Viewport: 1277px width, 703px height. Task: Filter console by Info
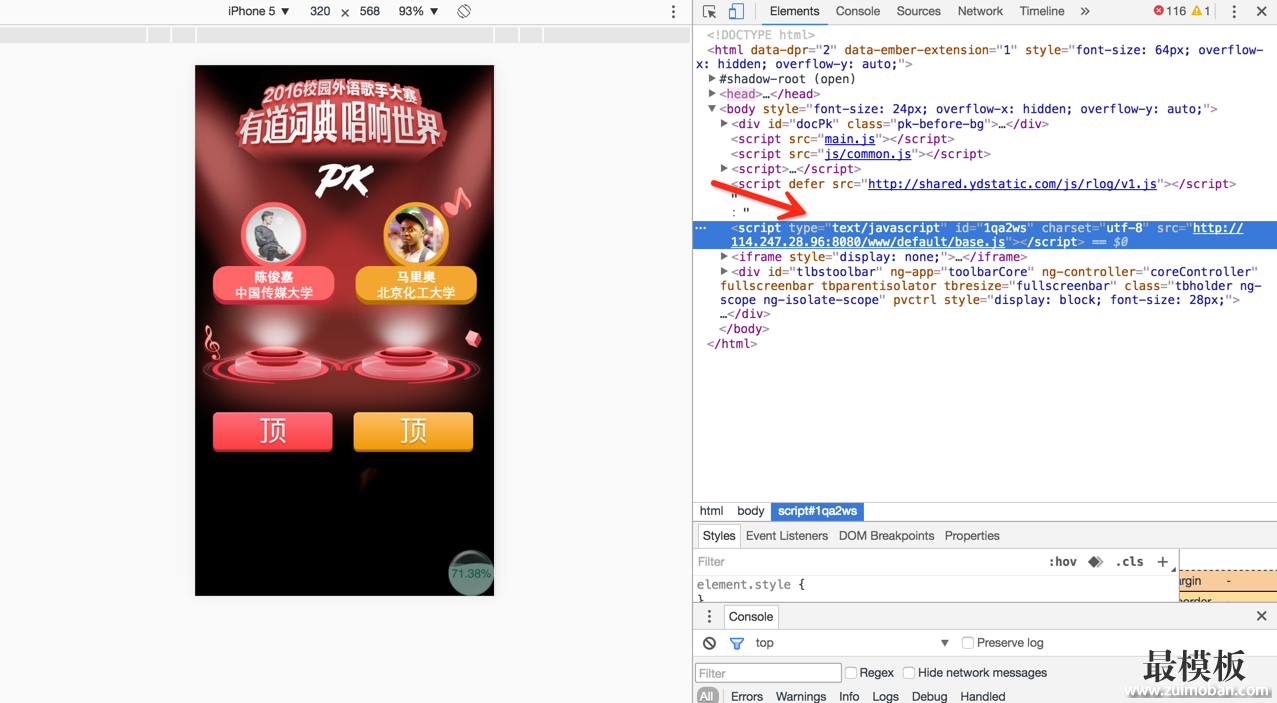[849, 696]
